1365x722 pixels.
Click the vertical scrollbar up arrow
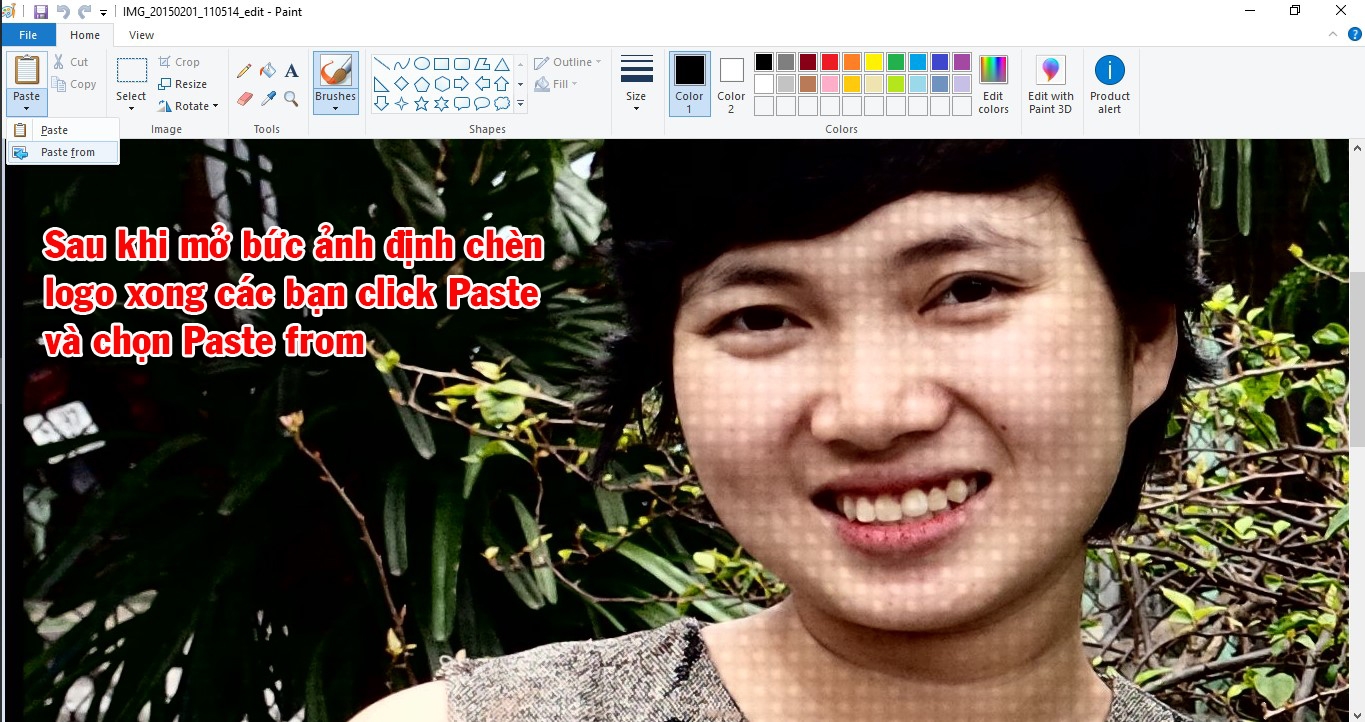coord(1357,147)
